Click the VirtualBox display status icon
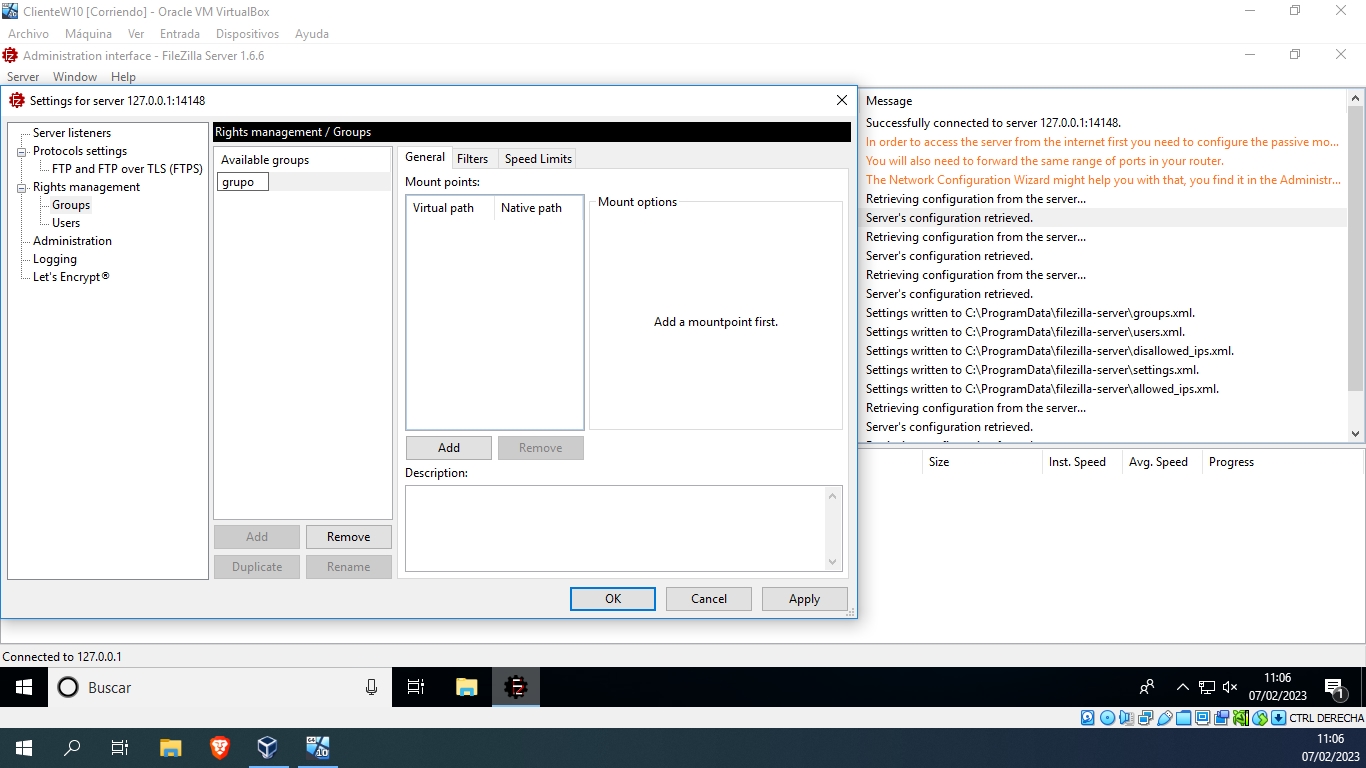1366x768 pixels. coord(1203,718)
